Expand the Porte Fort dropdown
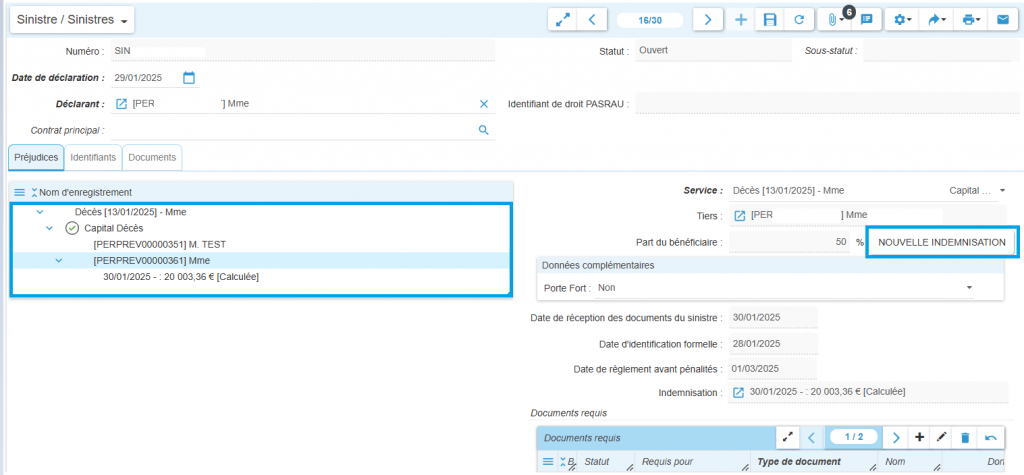Screen dimensions: 1024x475 969,288
